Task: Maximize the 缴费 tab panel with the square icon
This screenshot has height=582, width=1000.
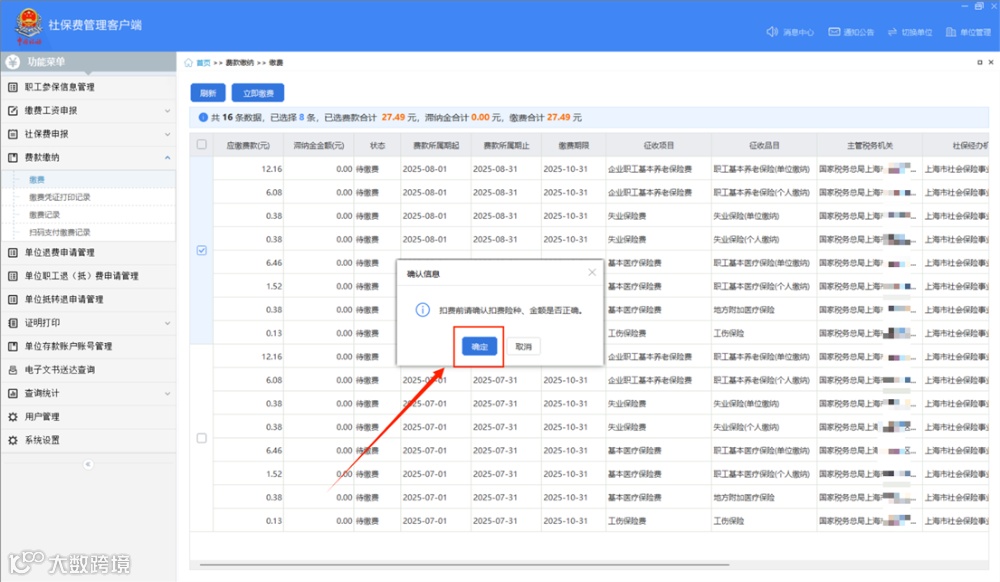Action: coord(980,62)
